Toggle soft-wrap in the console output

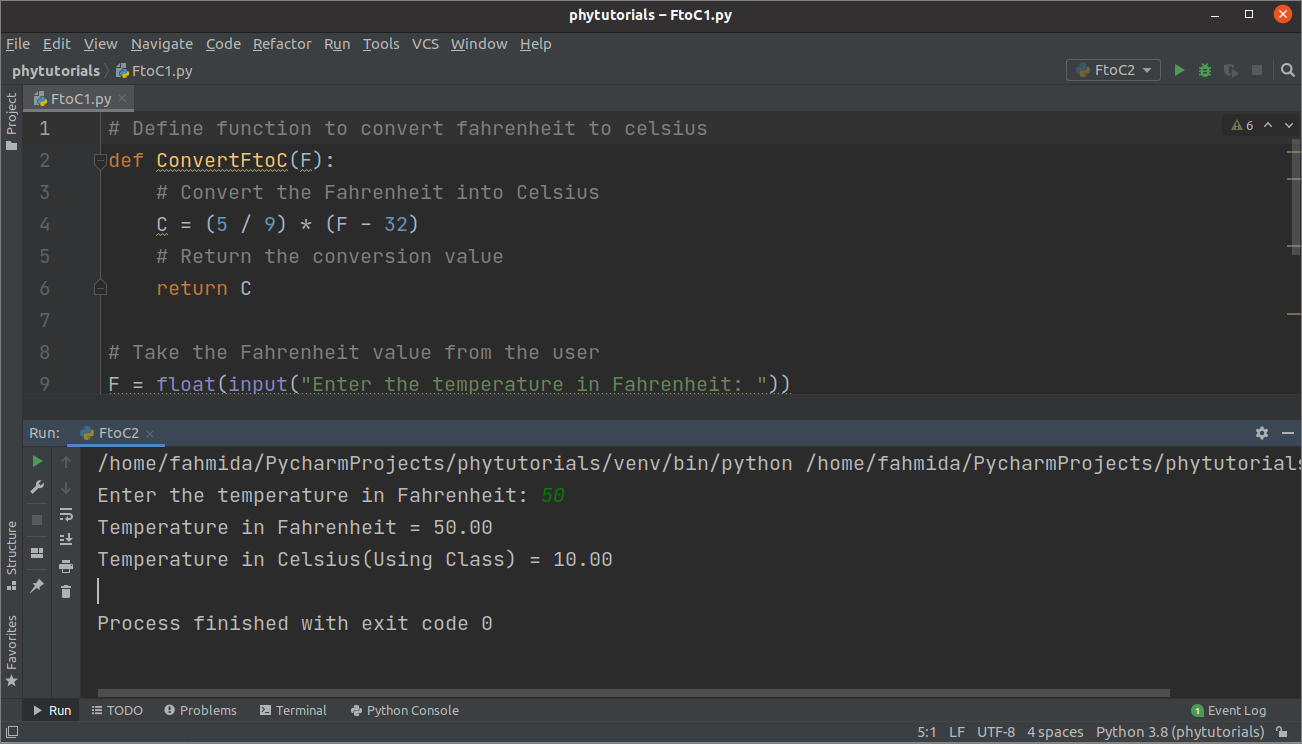[x=66, y=514]
